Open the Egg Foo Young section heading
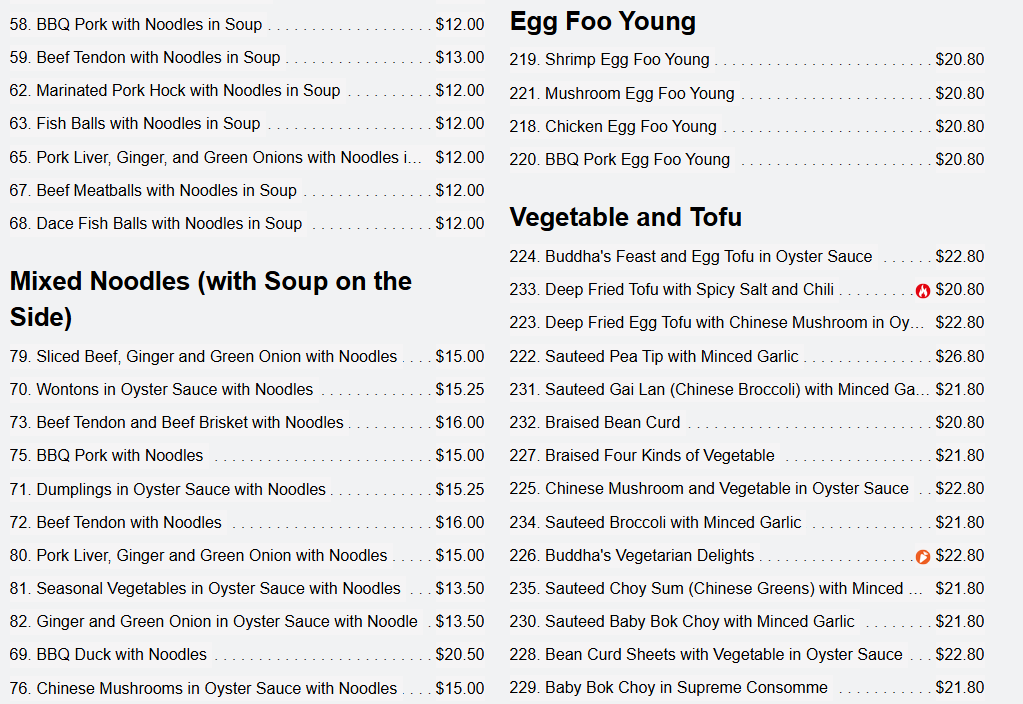Image resolution: width=1023 pixels, height=704 pixels. click(x=602, y=22)
